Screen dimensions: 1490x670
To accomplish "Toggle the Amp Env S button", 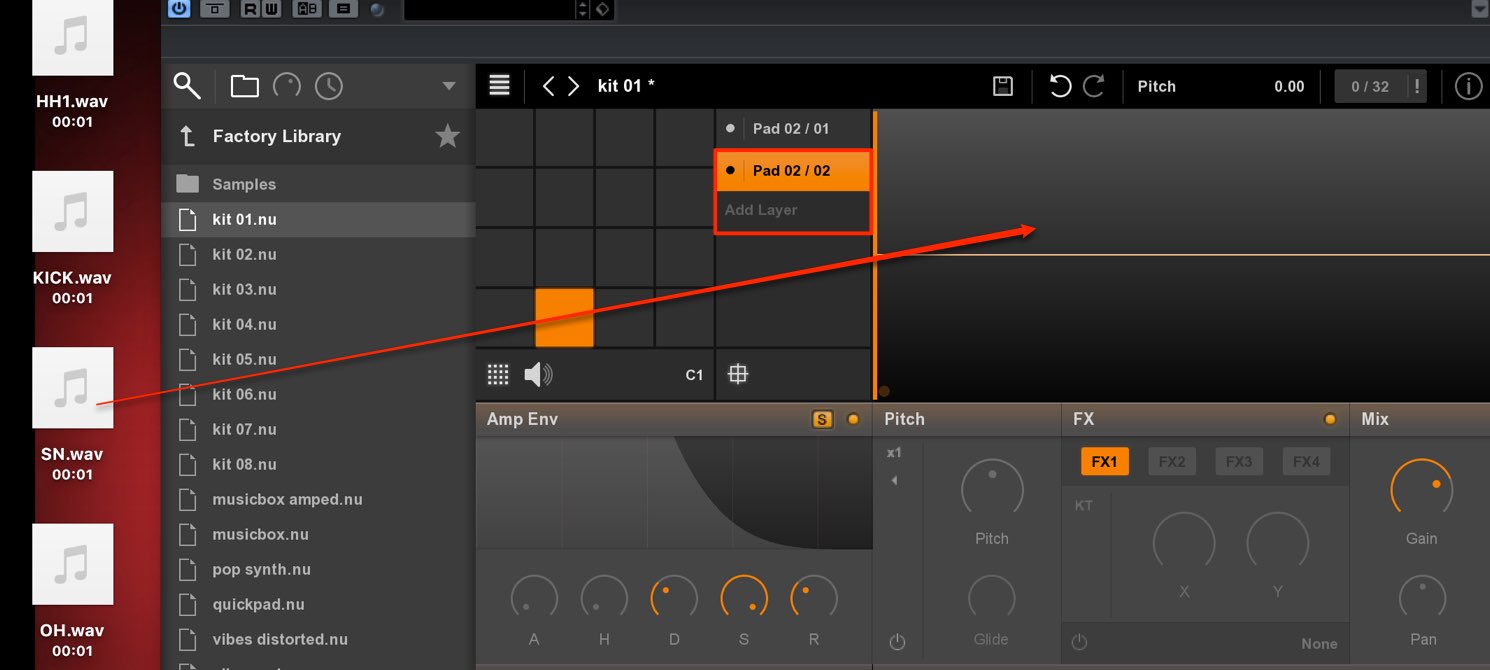I will click(822, 420).
